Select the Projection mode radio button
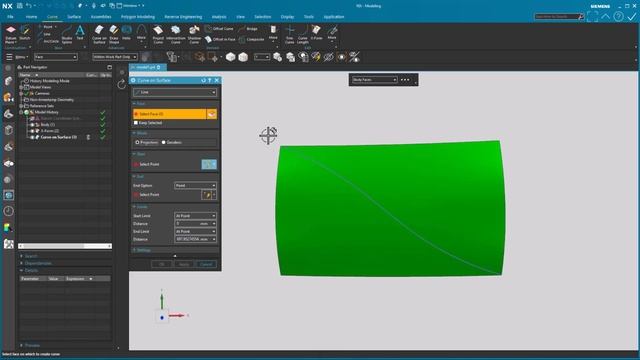Viewport: 640px width, 360px height. coord(138,142)
